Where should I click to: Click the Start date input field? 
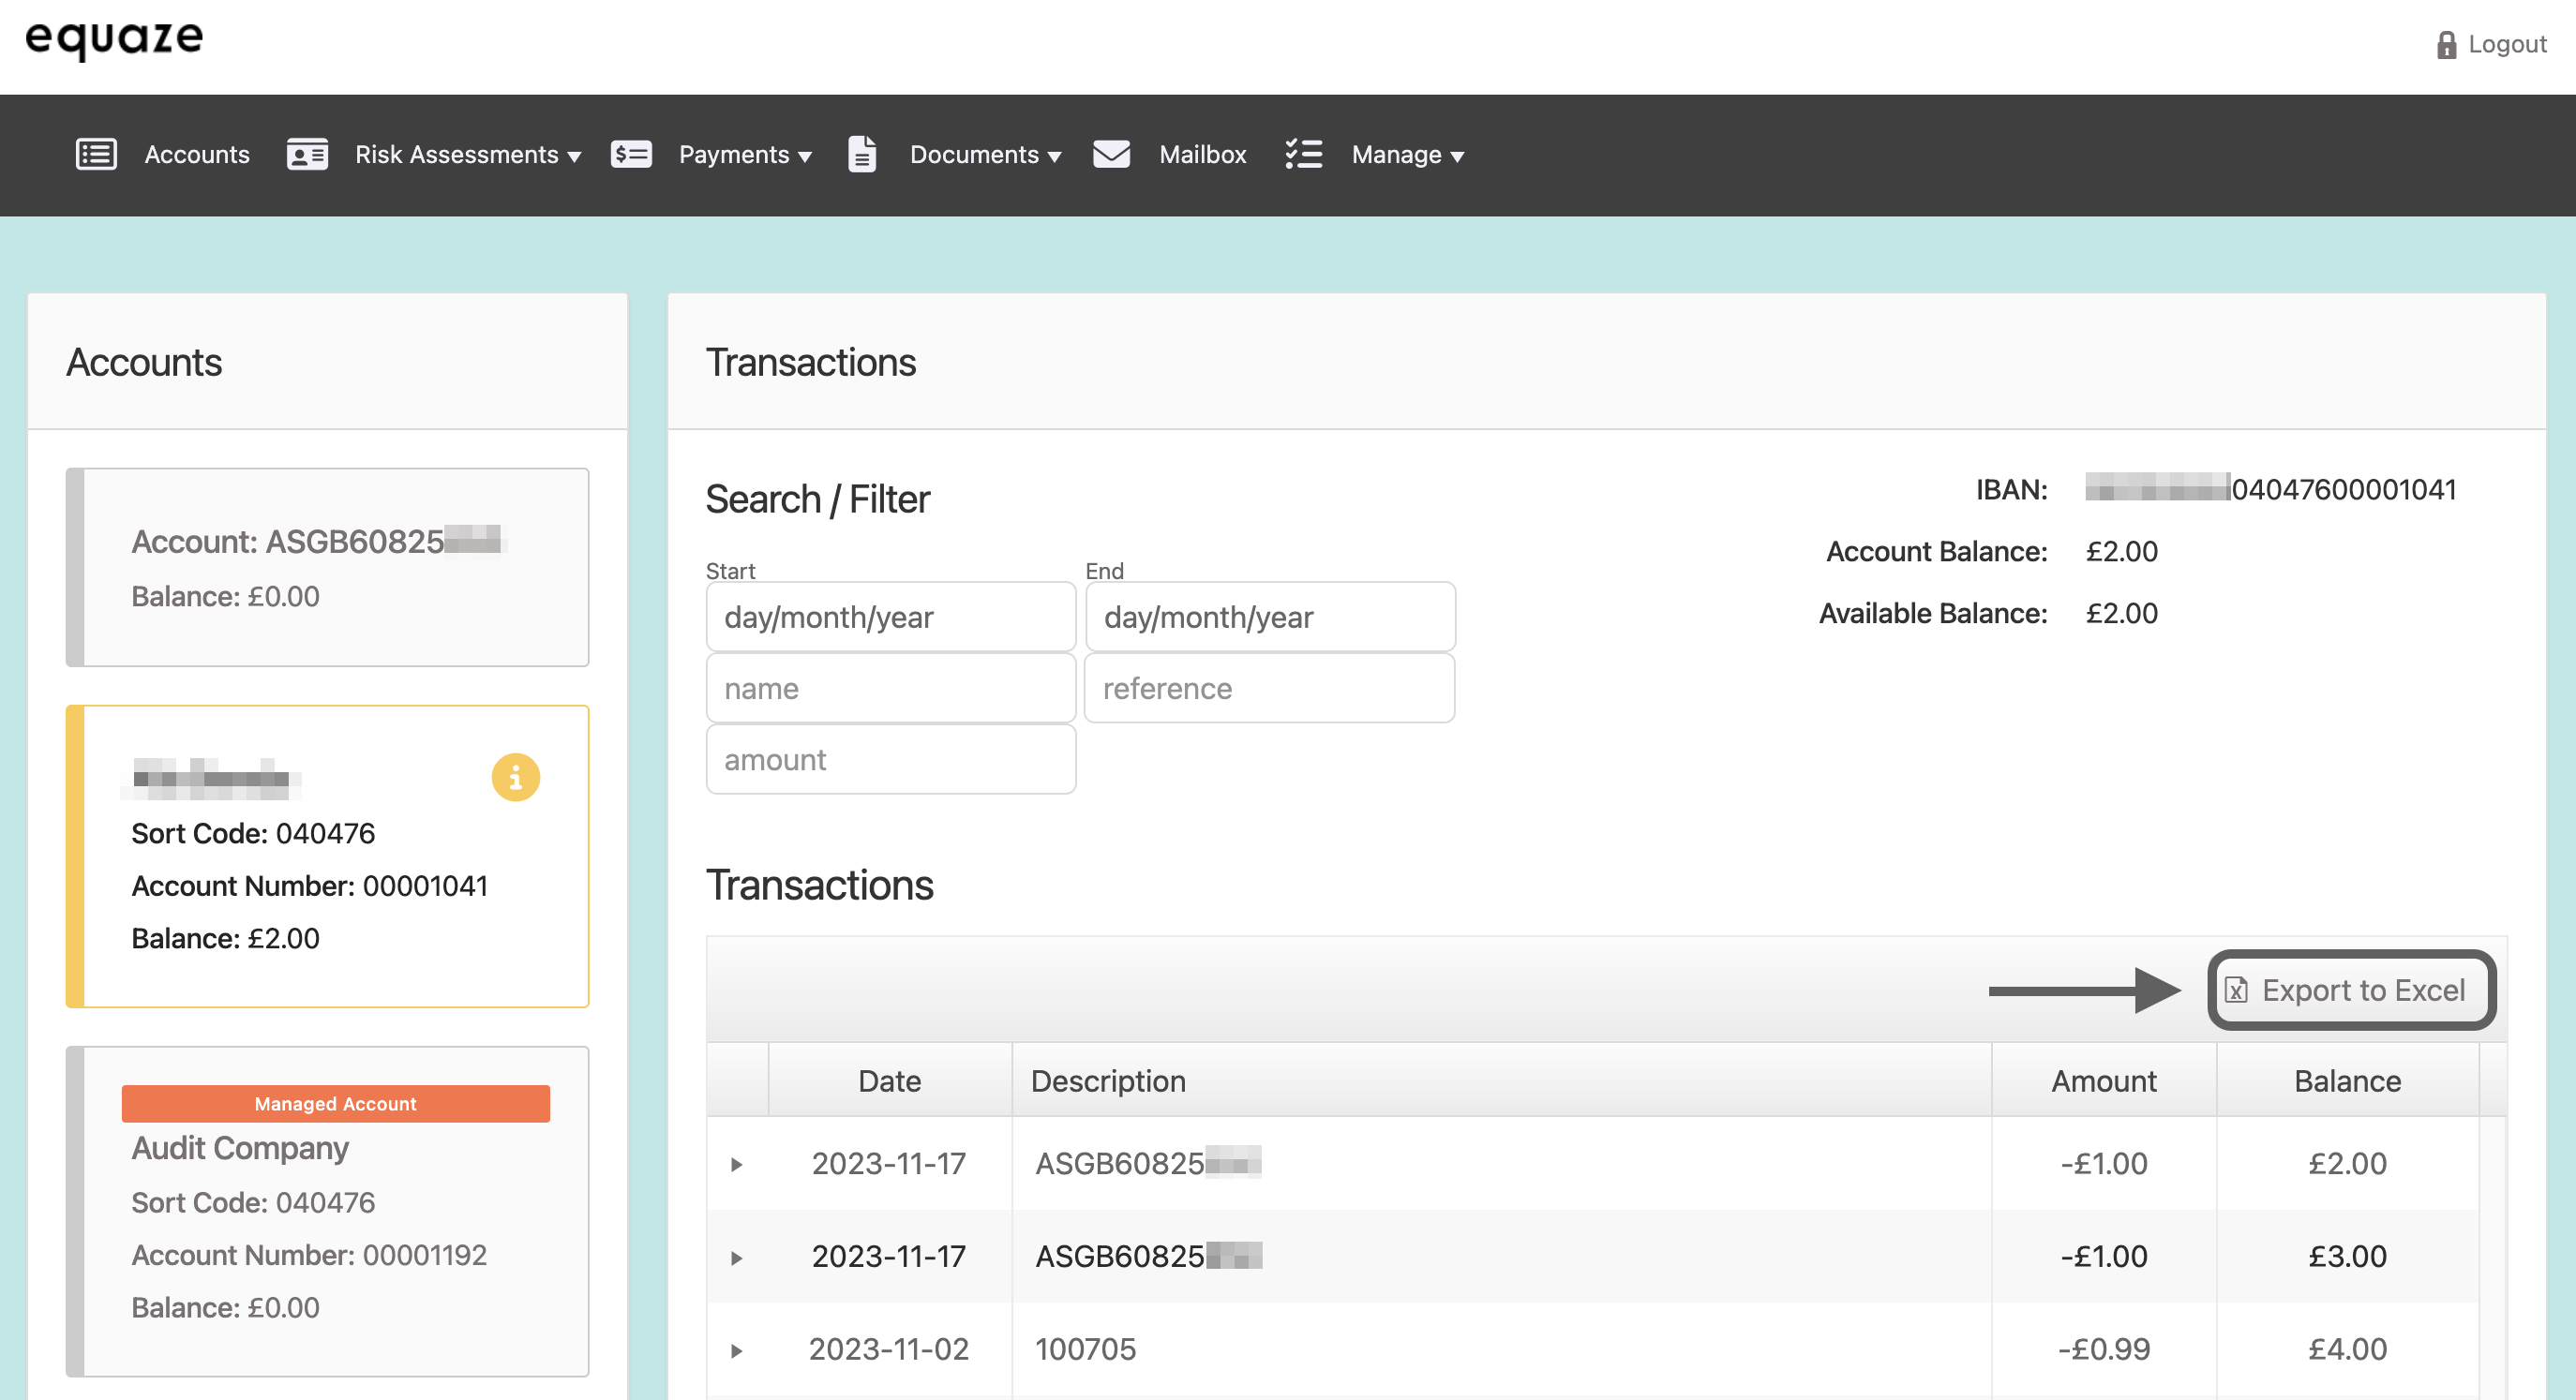click(x=890, y=617)
